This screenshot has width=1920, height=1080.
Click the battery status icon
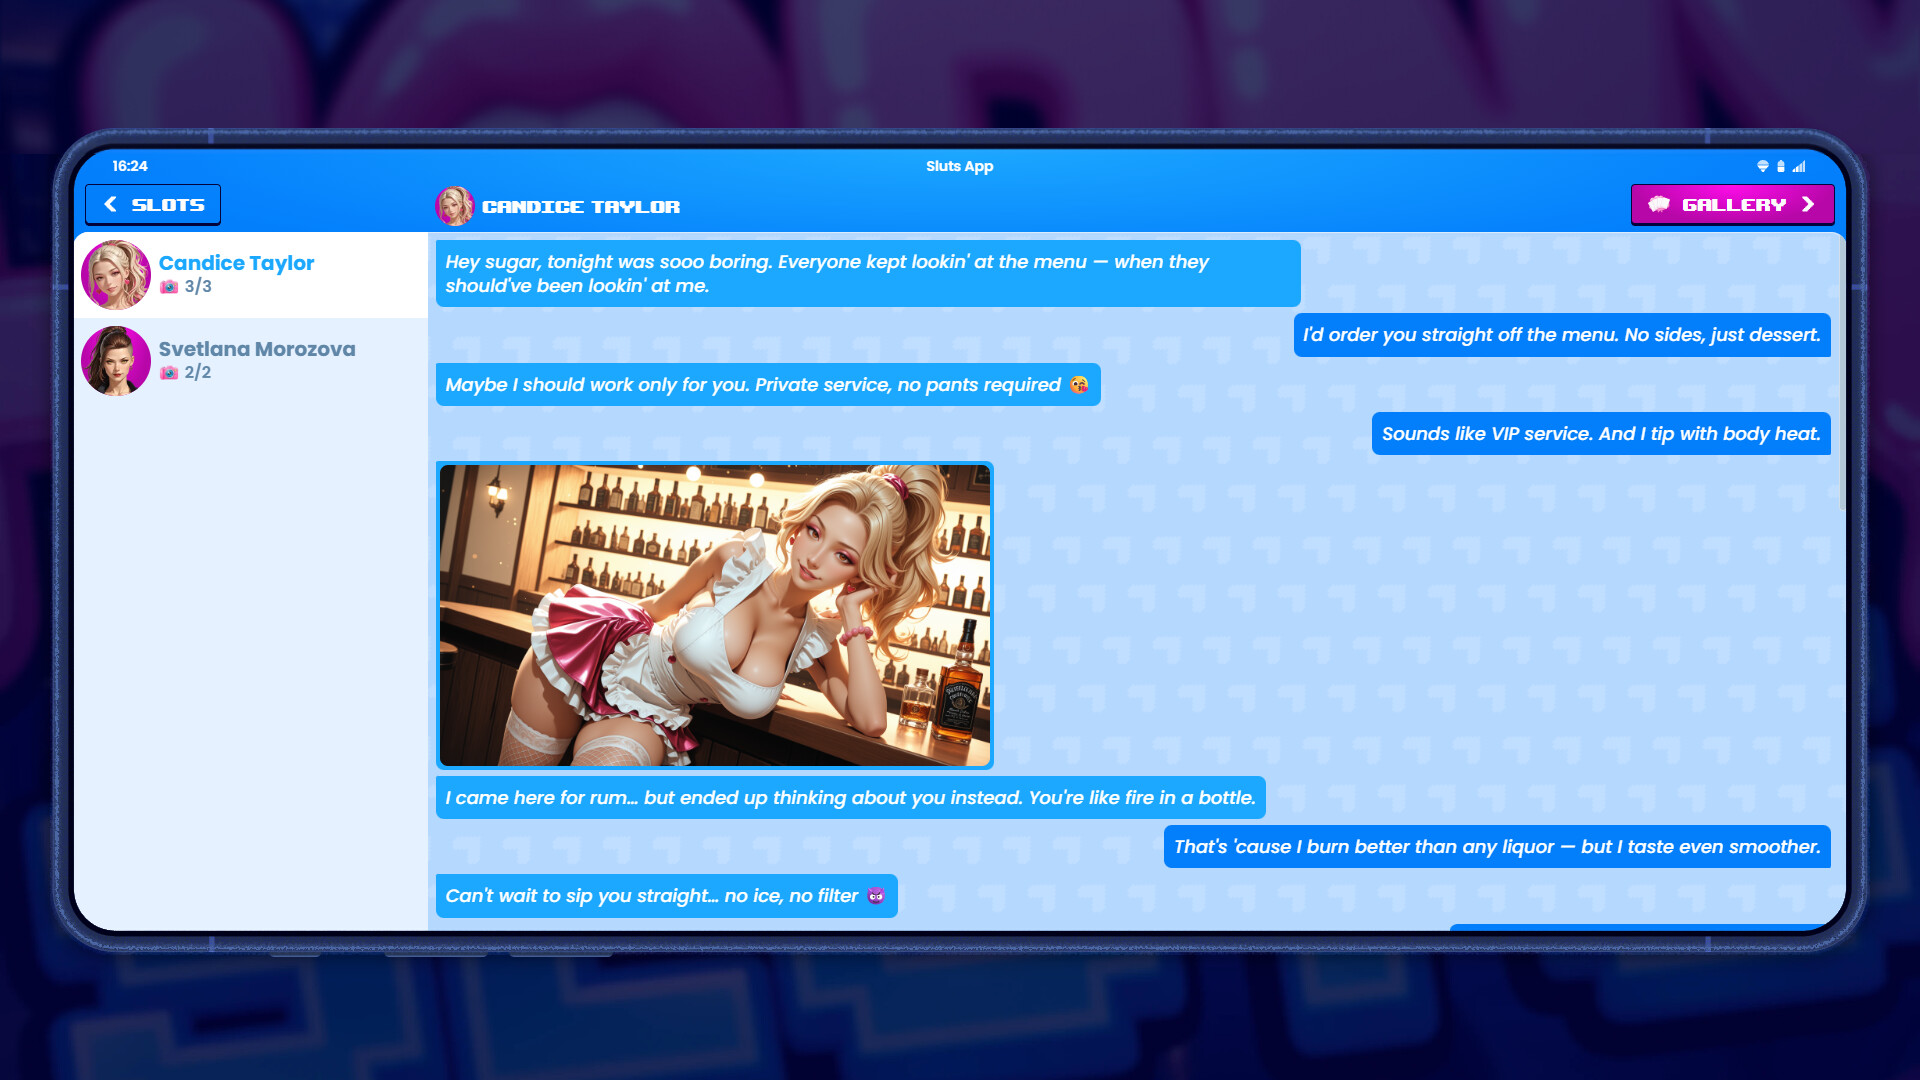(1781, 167)
